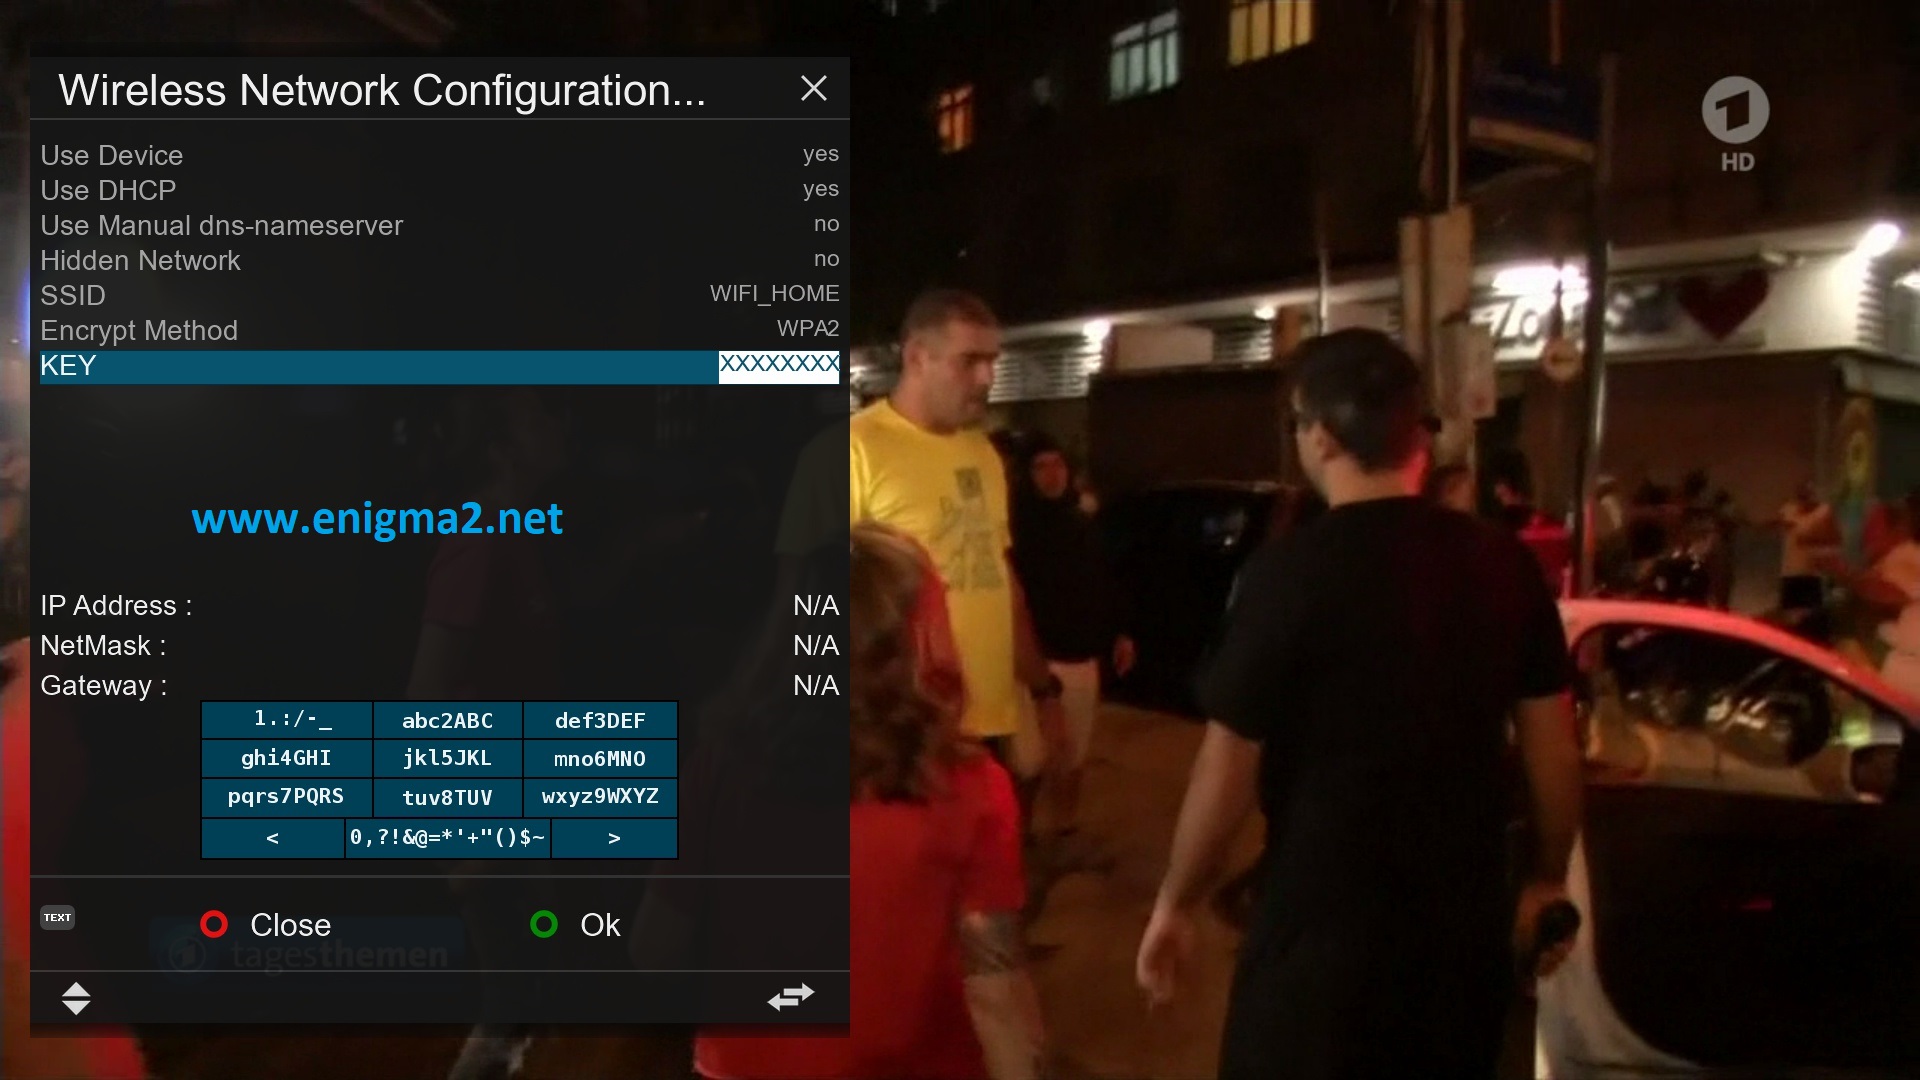Open the www.enigma2.net link
The image size is (1920, 1080).
(377, 518)
